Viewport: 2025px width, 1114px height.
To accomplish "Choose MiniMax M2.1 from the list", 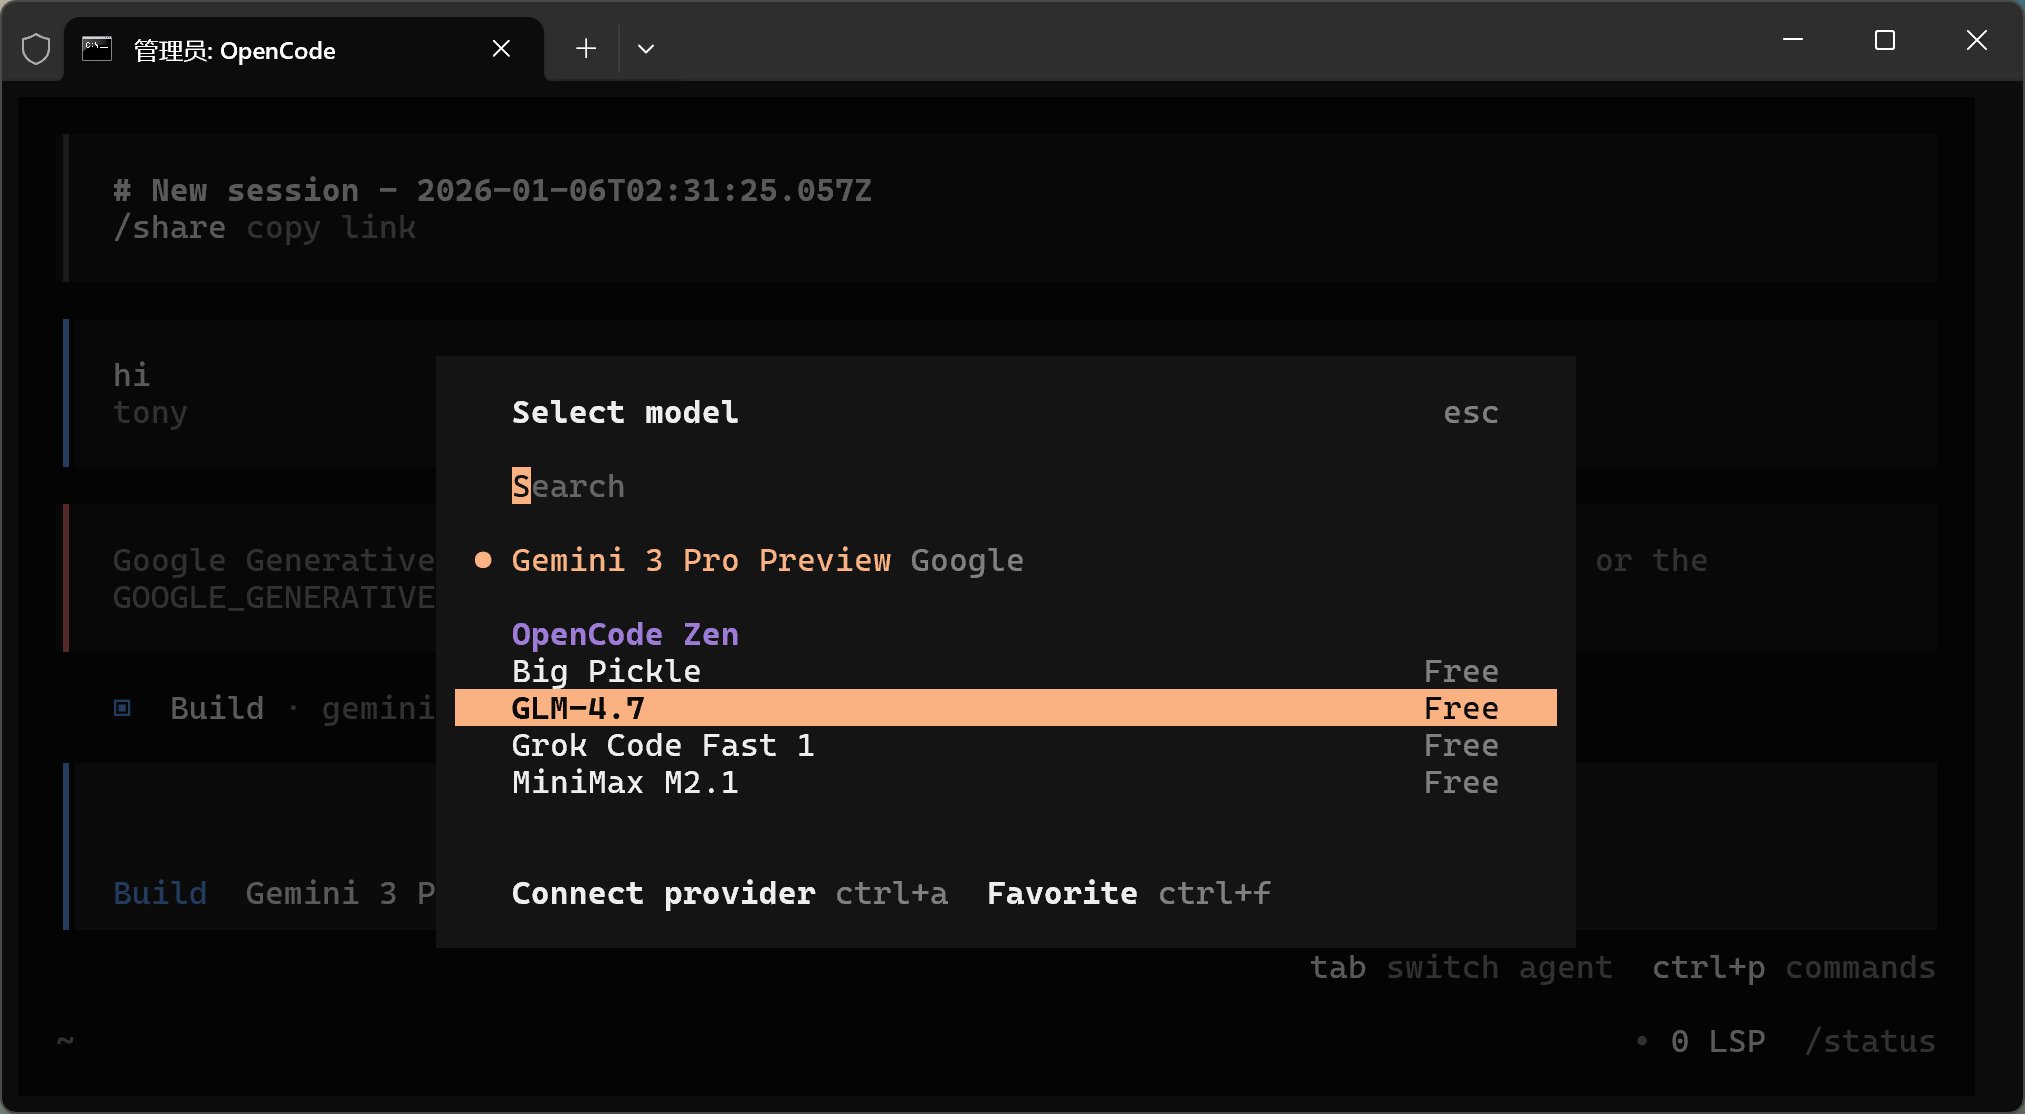I will click(625, 782).
